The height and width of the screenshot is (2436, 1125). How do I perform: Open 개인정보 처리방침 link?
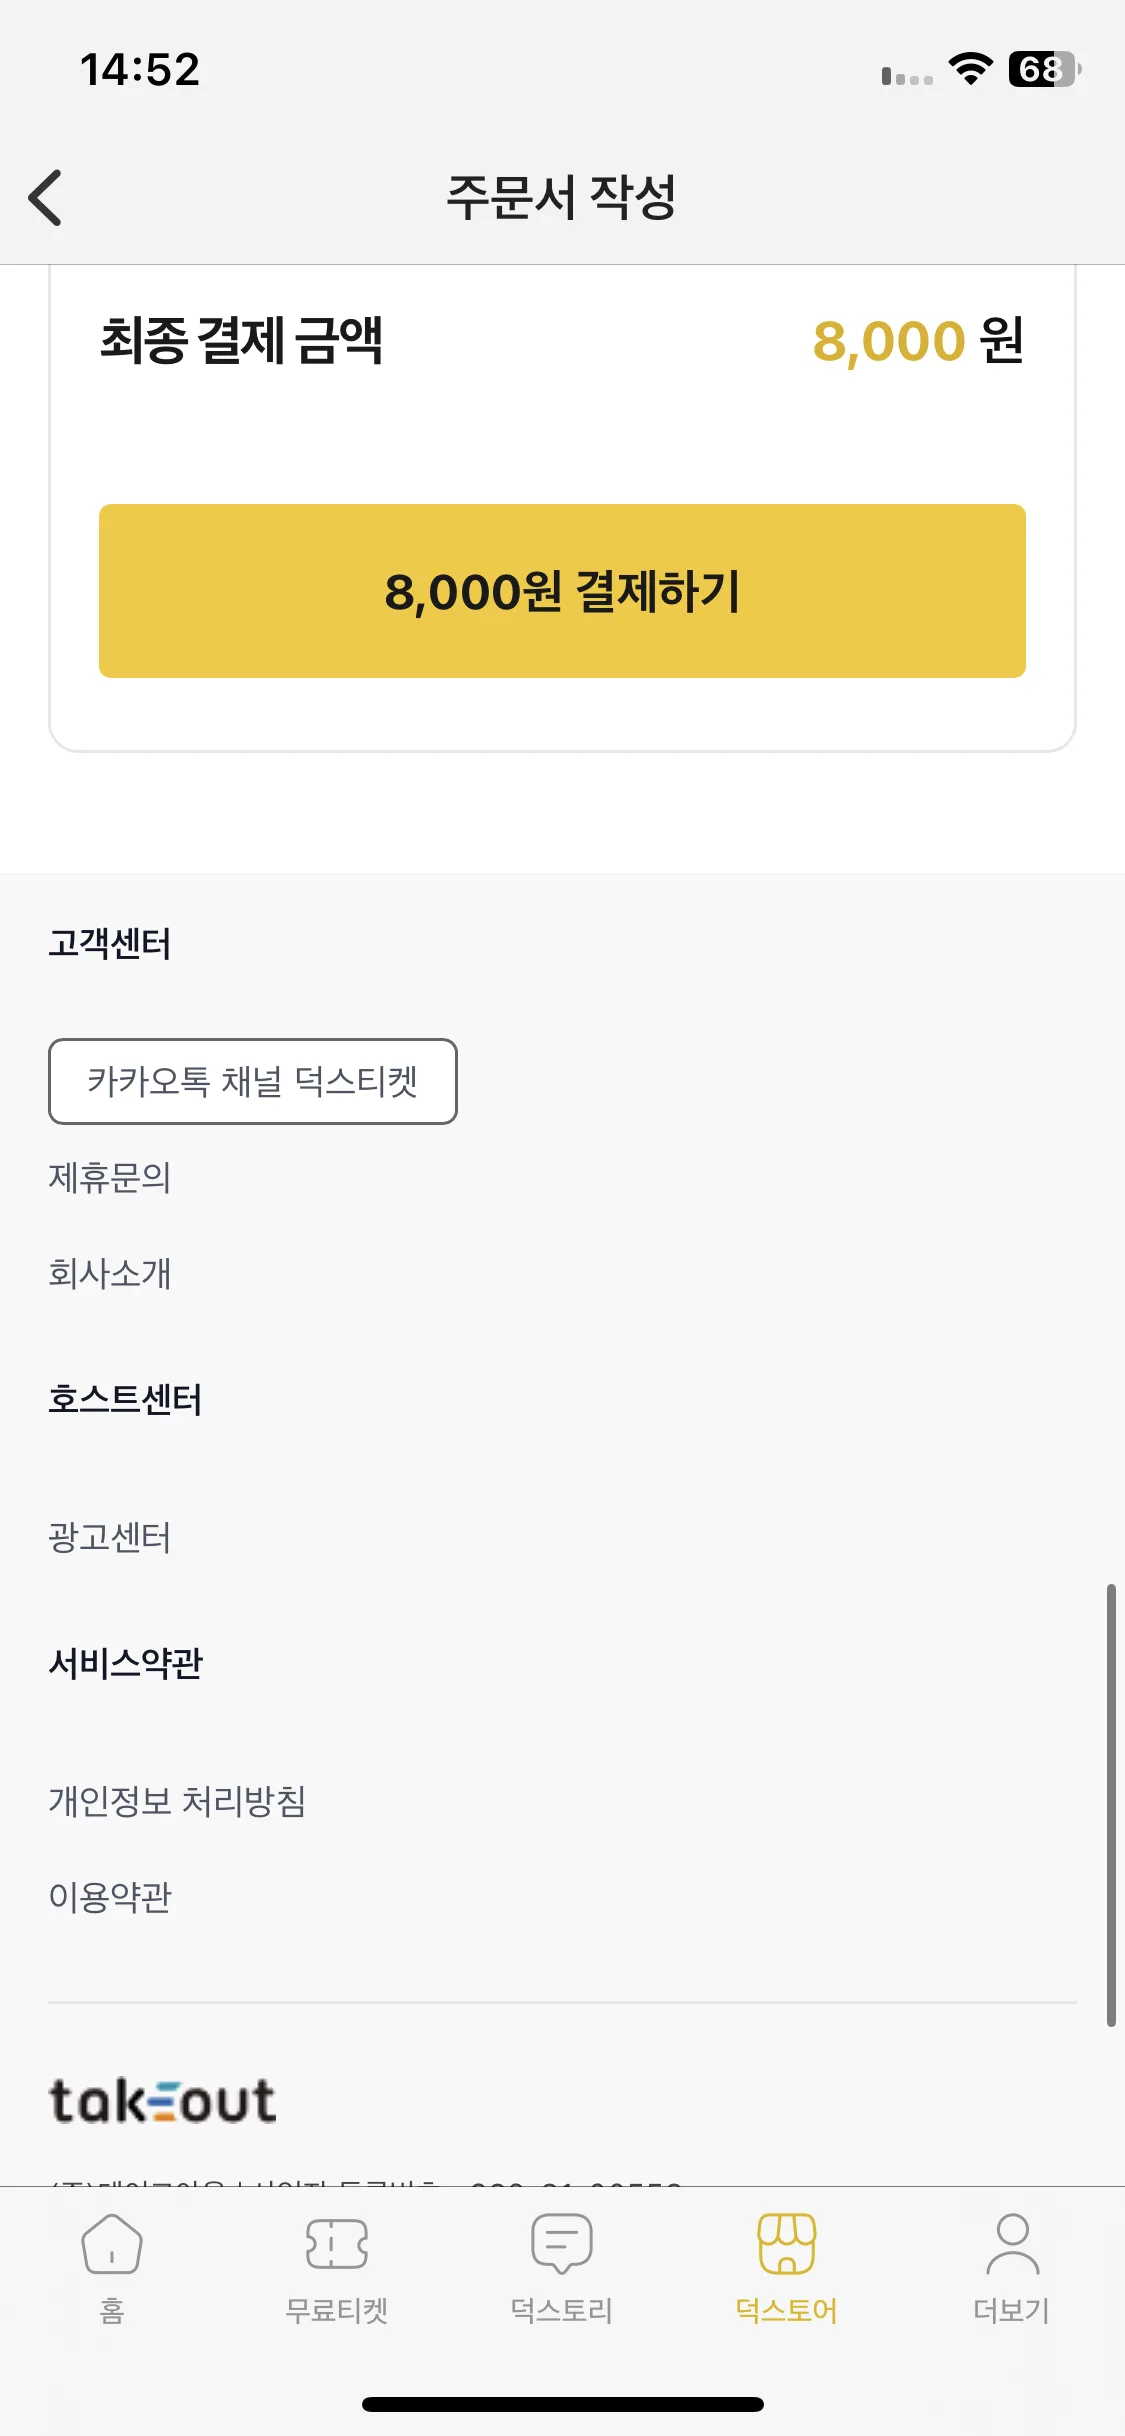(x=178, y=1801)
